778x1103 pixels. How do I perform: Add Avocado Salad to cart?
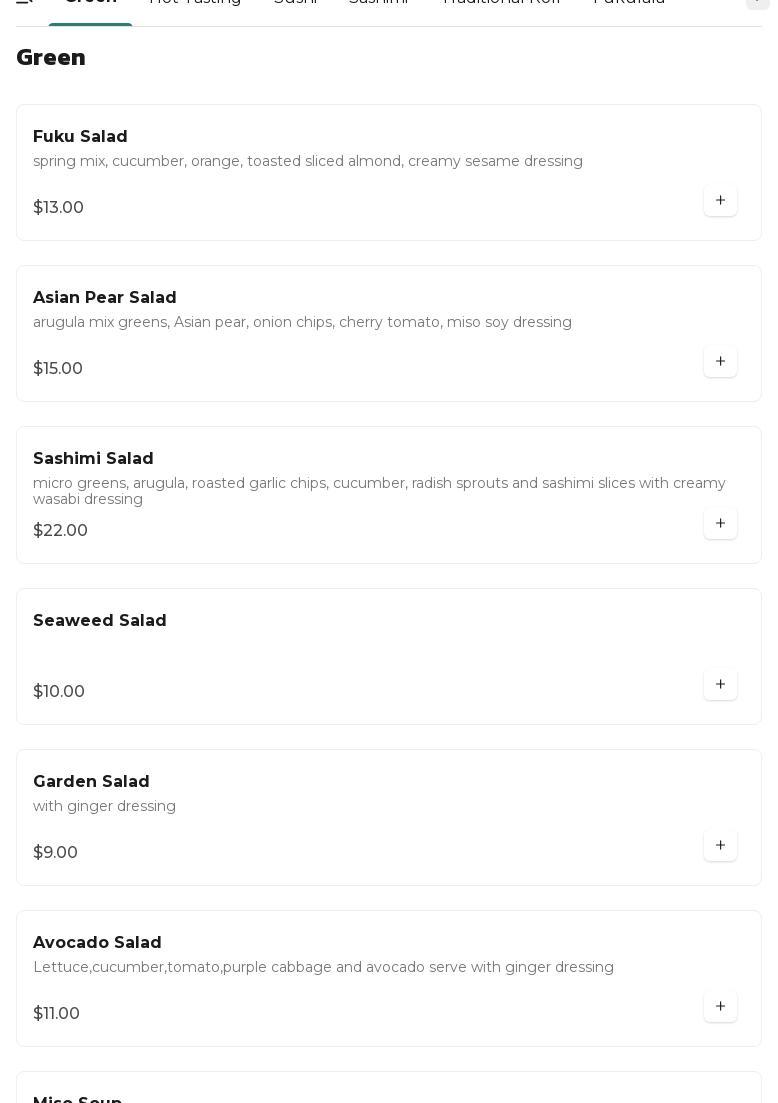pyautogui.click(x=720, y=1007)
